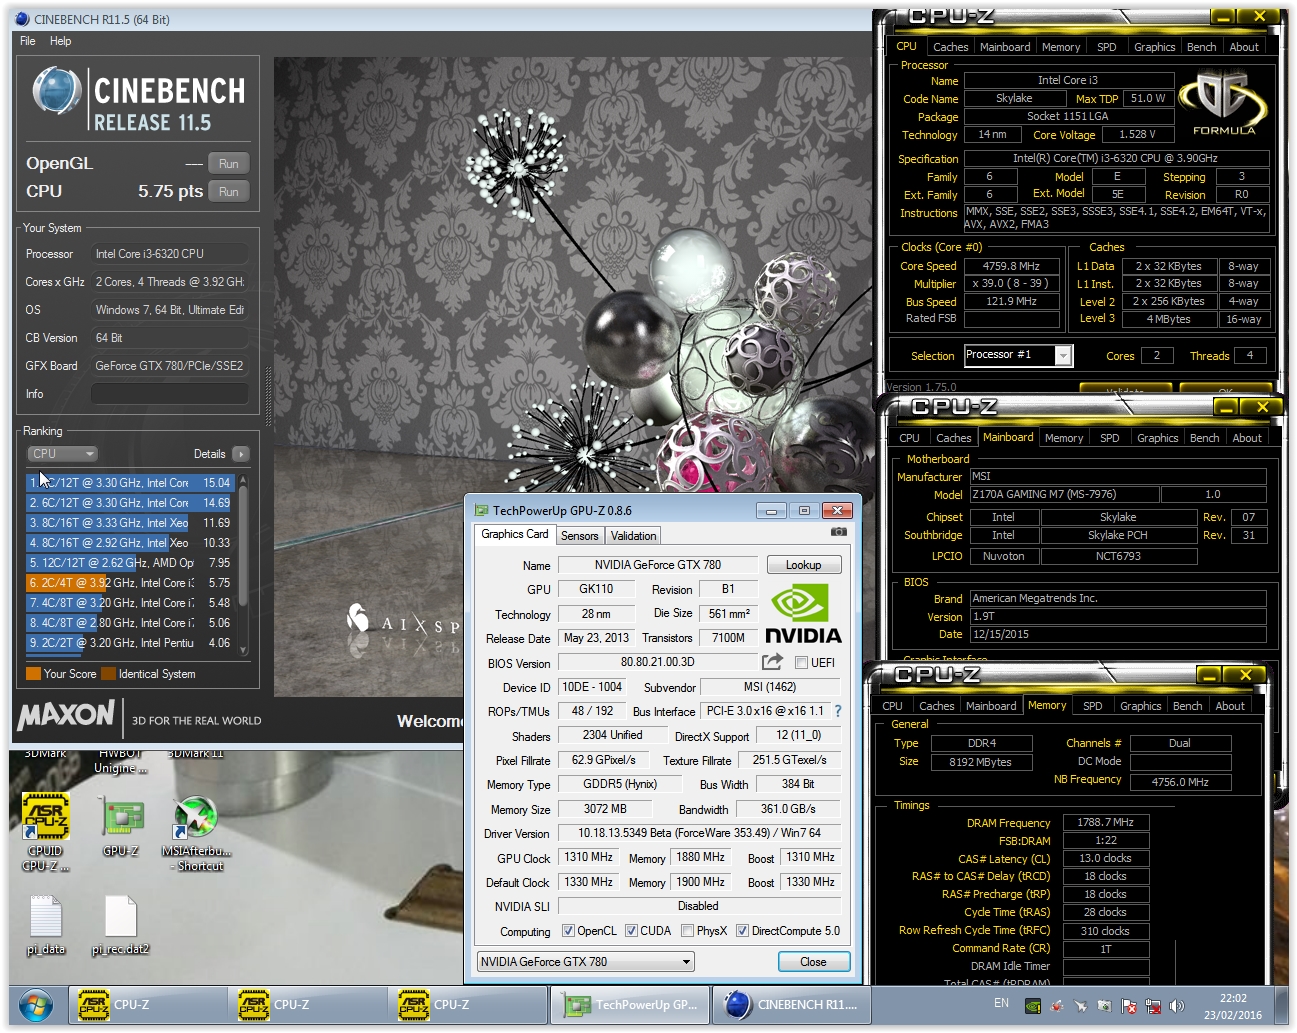
Task: Click the first CPU-Z taskbar button
Action: pos(148,1005)
